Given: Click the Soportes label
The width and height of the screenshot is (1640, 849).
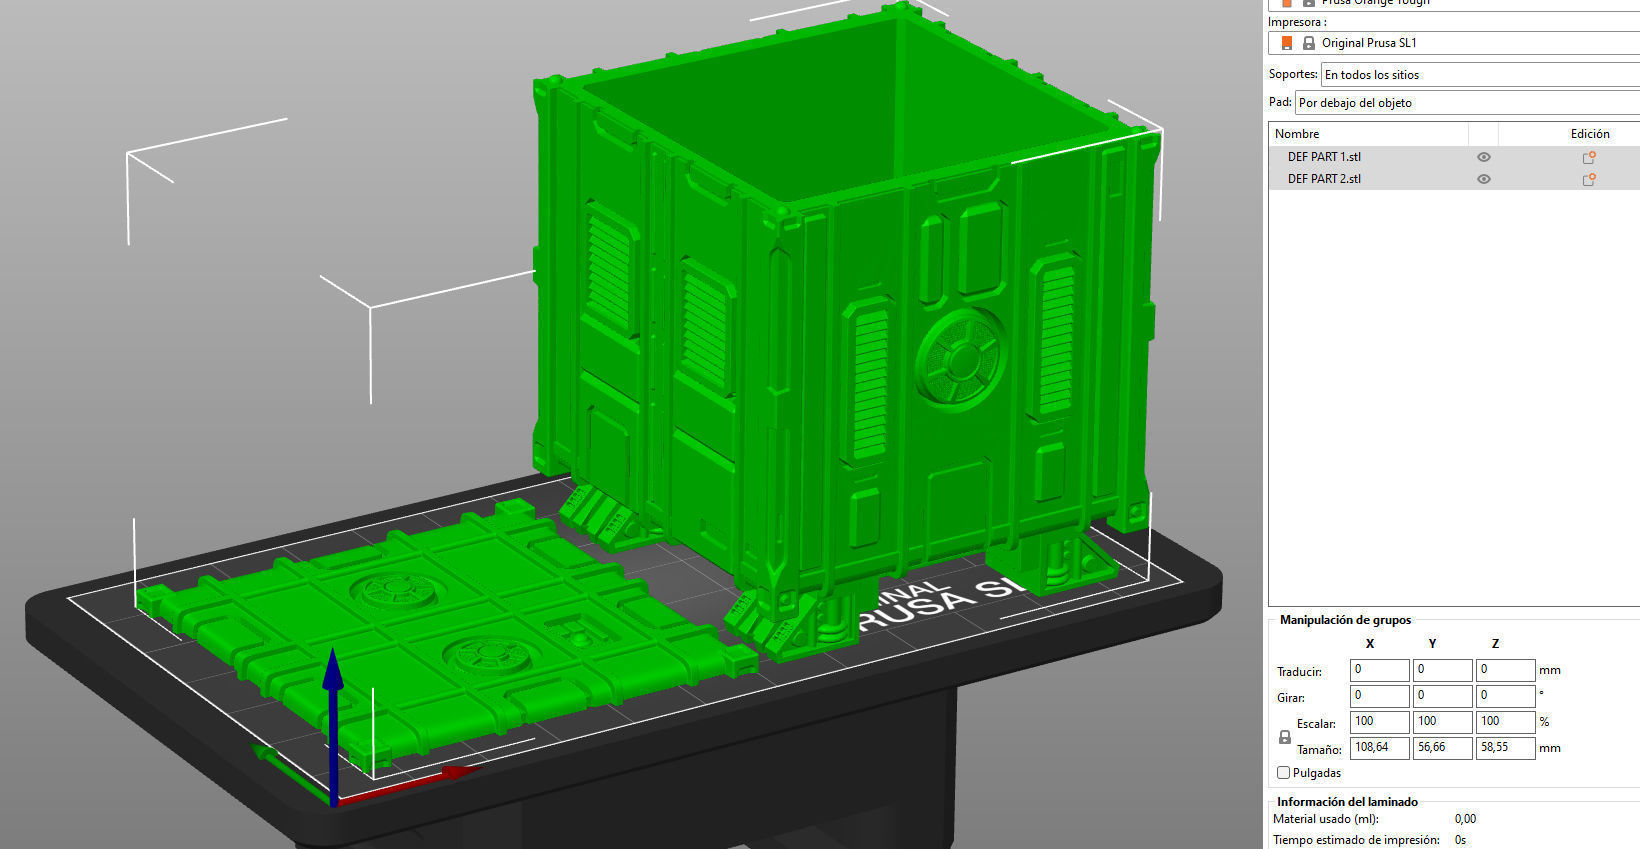Looking at the screenshot, I should coord(1293,74).
